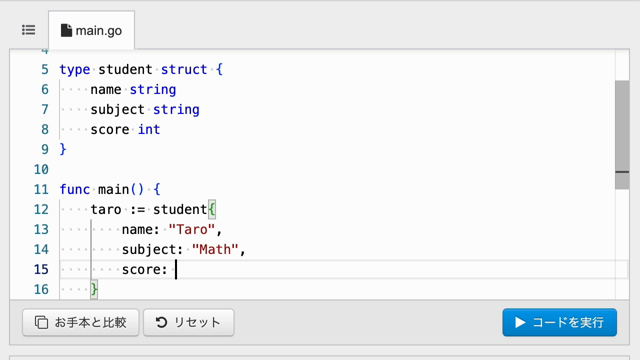Click the int type on line 8

(x=149, y=129)
